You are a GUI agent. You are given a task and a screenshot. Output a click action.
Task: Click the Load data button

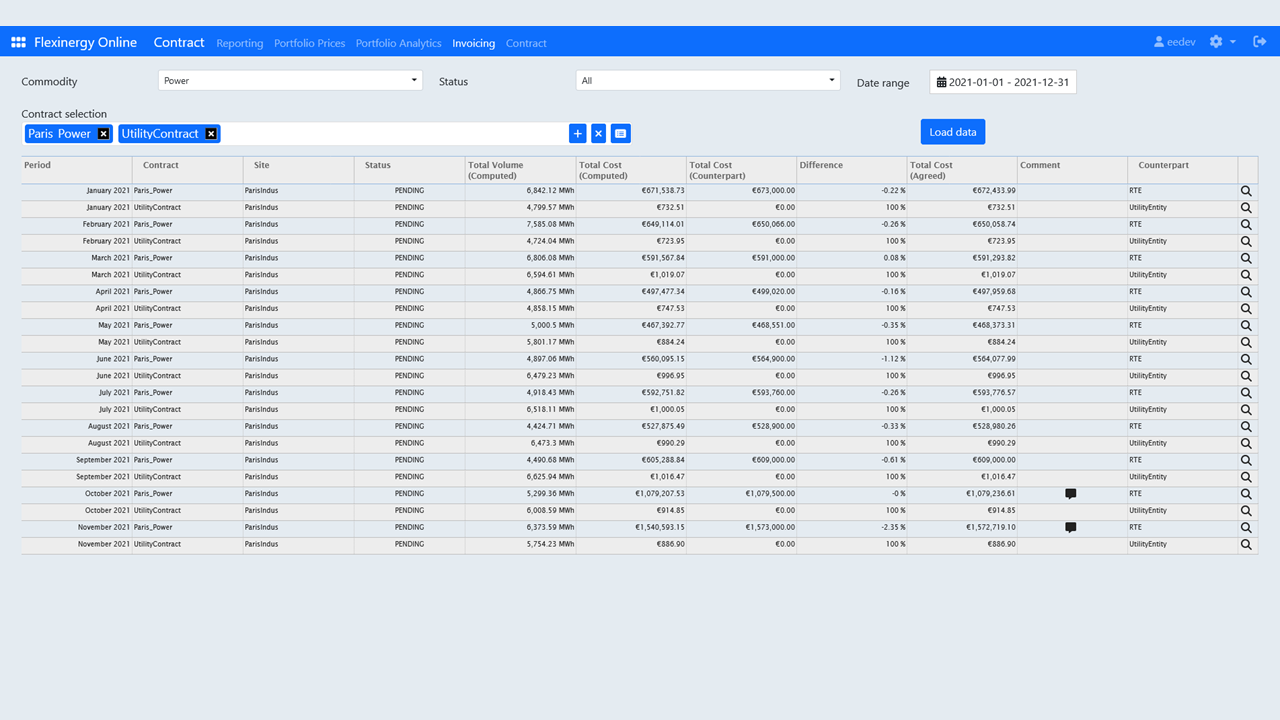click(x=953, y=132)
